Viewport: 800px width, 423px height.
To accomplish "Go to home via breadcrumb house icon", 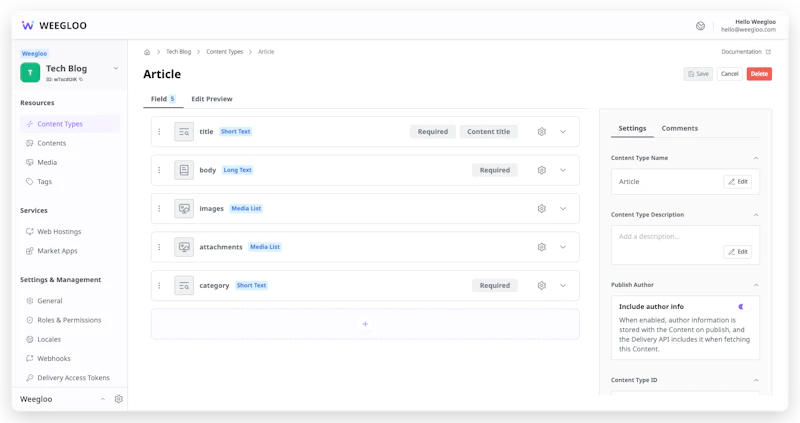I will (147, 52).
